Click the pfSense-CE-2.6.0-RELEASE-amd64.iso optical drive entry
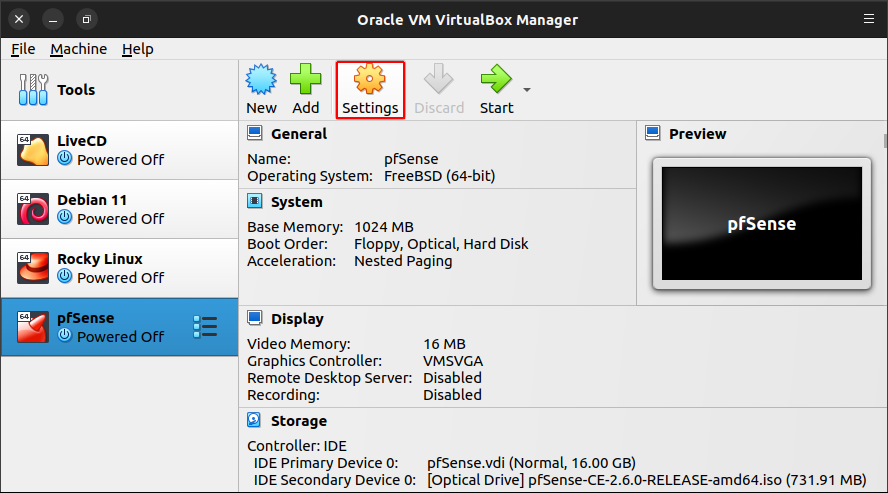This screenshot has width=888, height=493. pyautogui.click(x=647, y=481)
